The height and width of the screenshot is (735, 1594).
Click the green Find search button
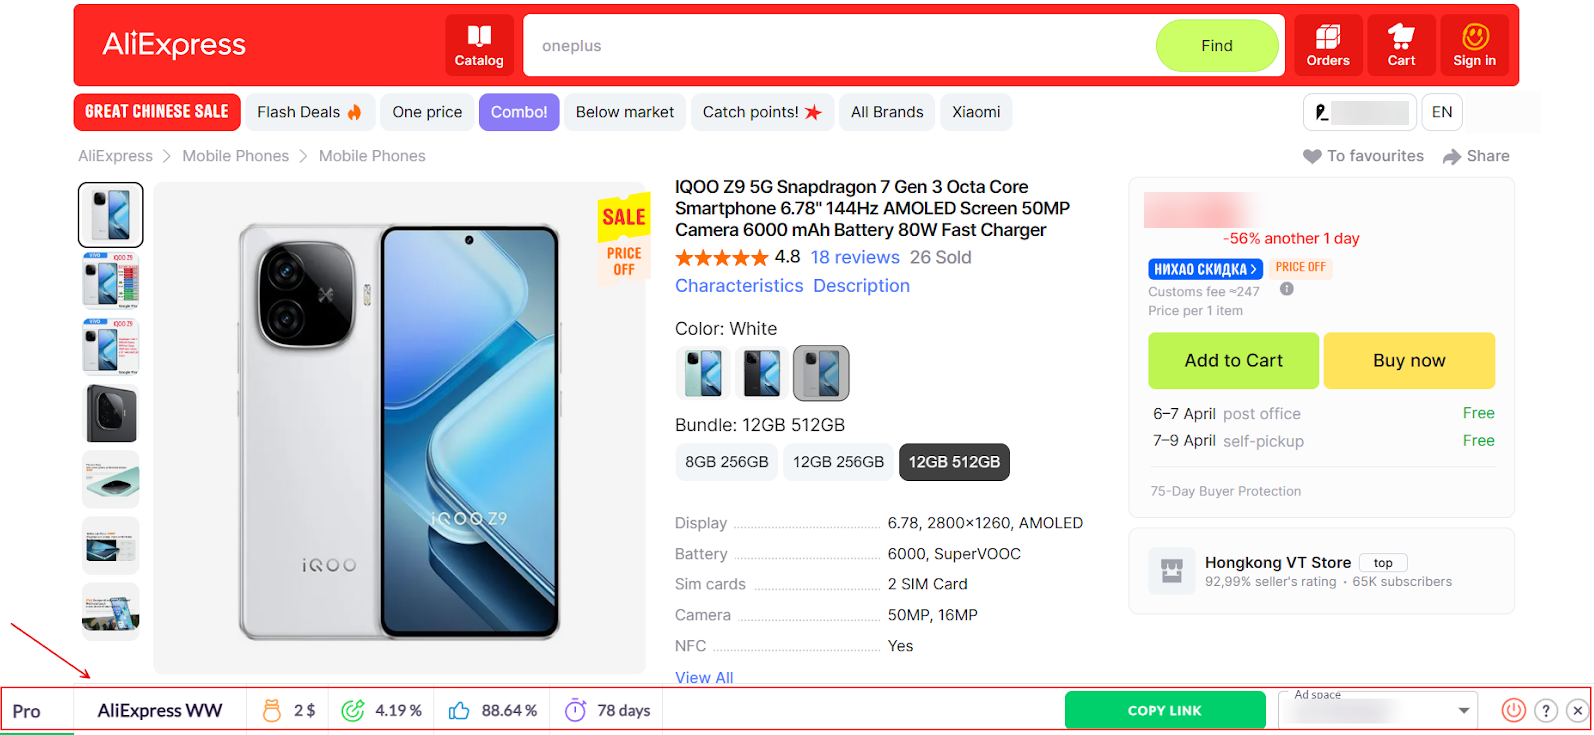pos(1217,46)
